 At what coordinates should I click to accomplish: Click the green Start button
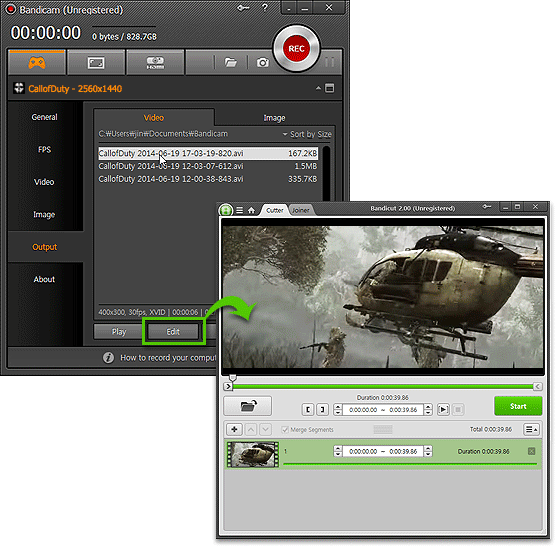pyautogui.click(x=518, y=406)
